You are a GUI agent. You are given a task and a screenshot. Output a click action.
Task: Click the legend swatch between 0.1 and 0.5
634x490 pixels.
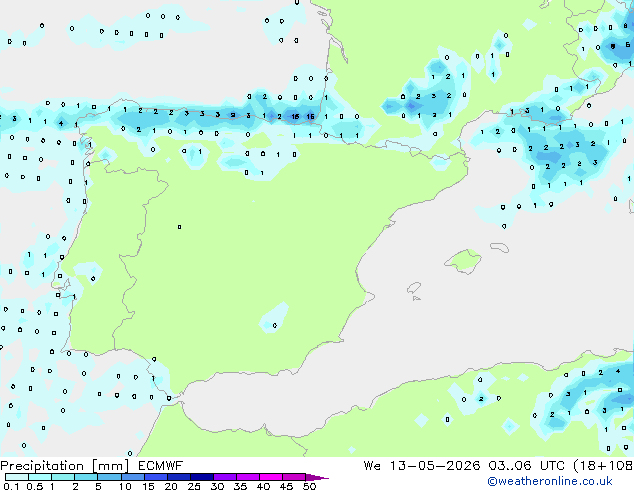(x=17, y=477)
